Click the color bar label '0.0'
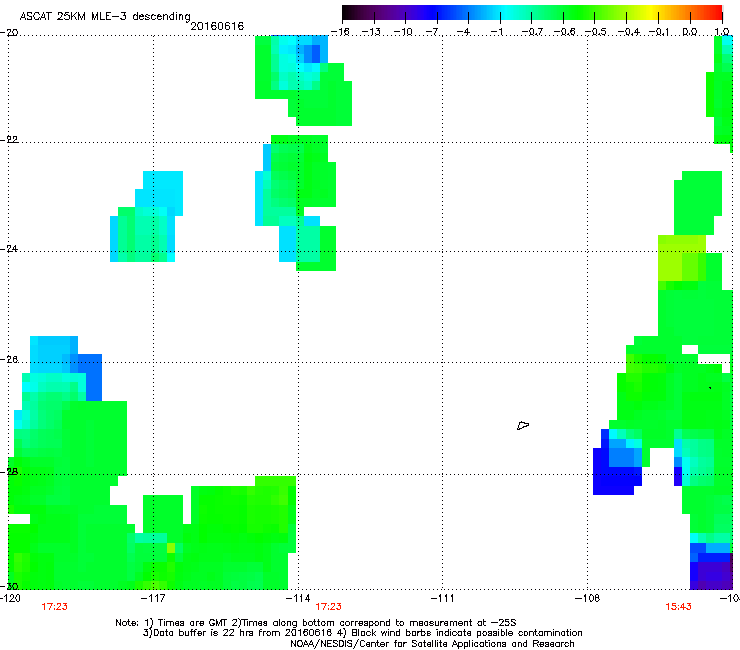 pyautogui.click(x=690, y=32)
